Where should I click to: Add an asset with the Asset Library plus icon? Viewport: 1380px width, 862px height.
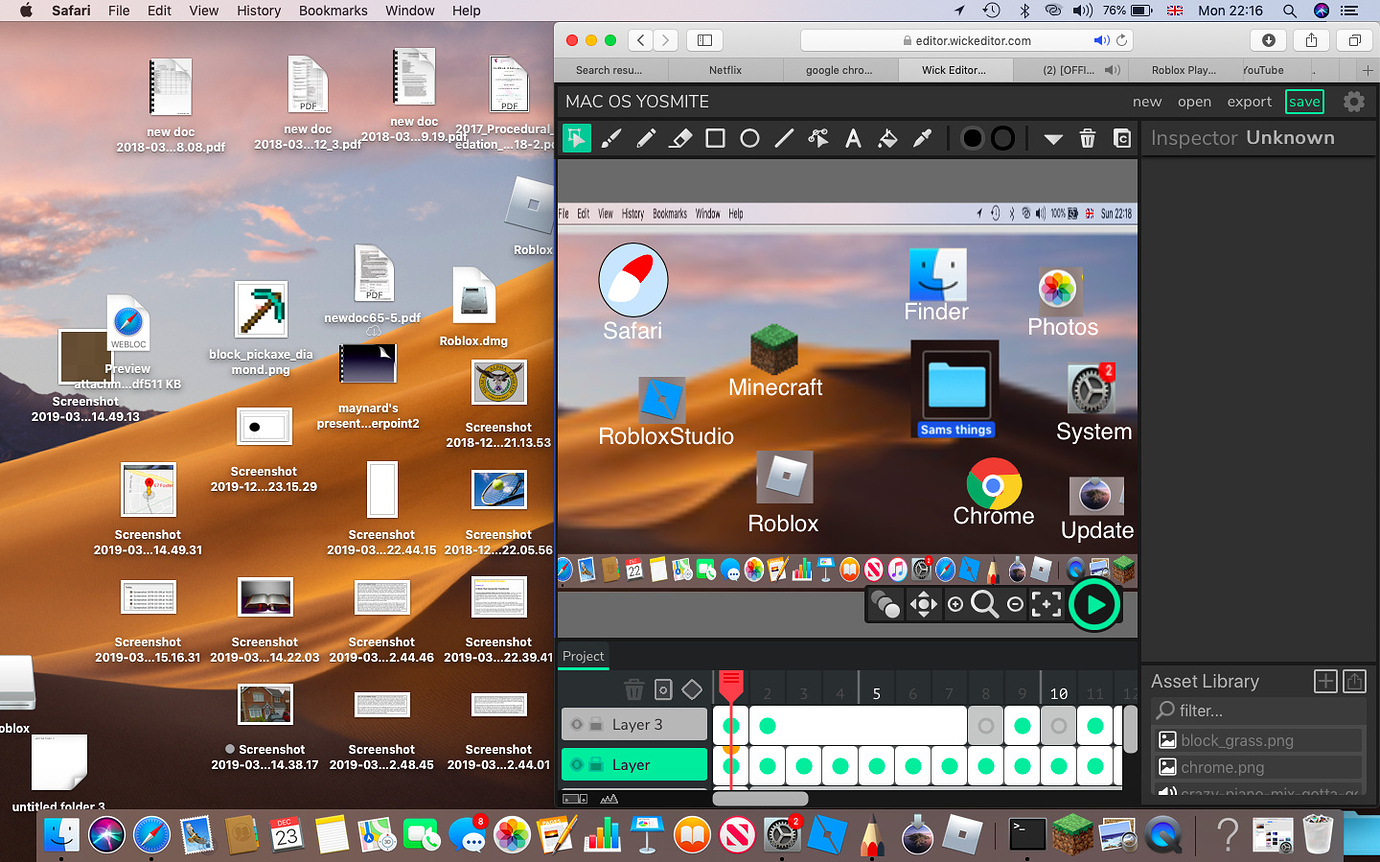[1325, 681]
